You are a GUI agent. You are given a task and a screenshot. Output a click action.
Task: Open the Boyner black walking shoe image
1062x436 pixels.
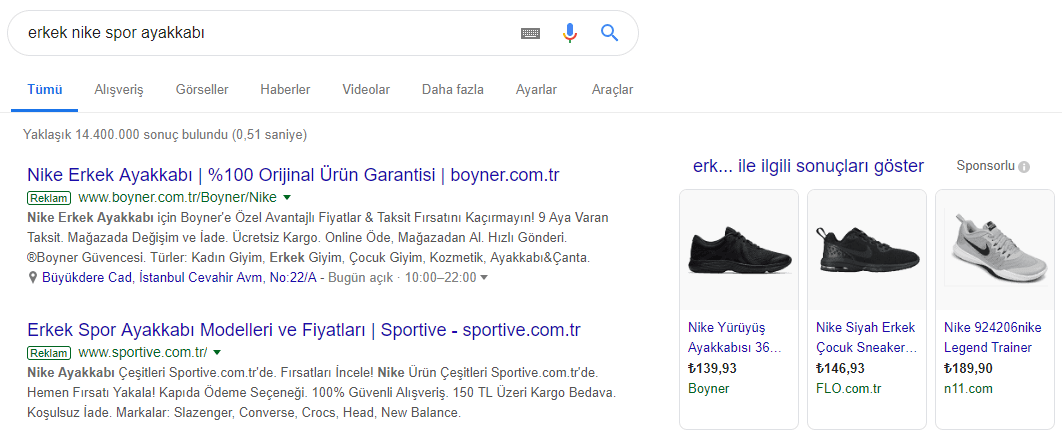(x=739, y=249)
